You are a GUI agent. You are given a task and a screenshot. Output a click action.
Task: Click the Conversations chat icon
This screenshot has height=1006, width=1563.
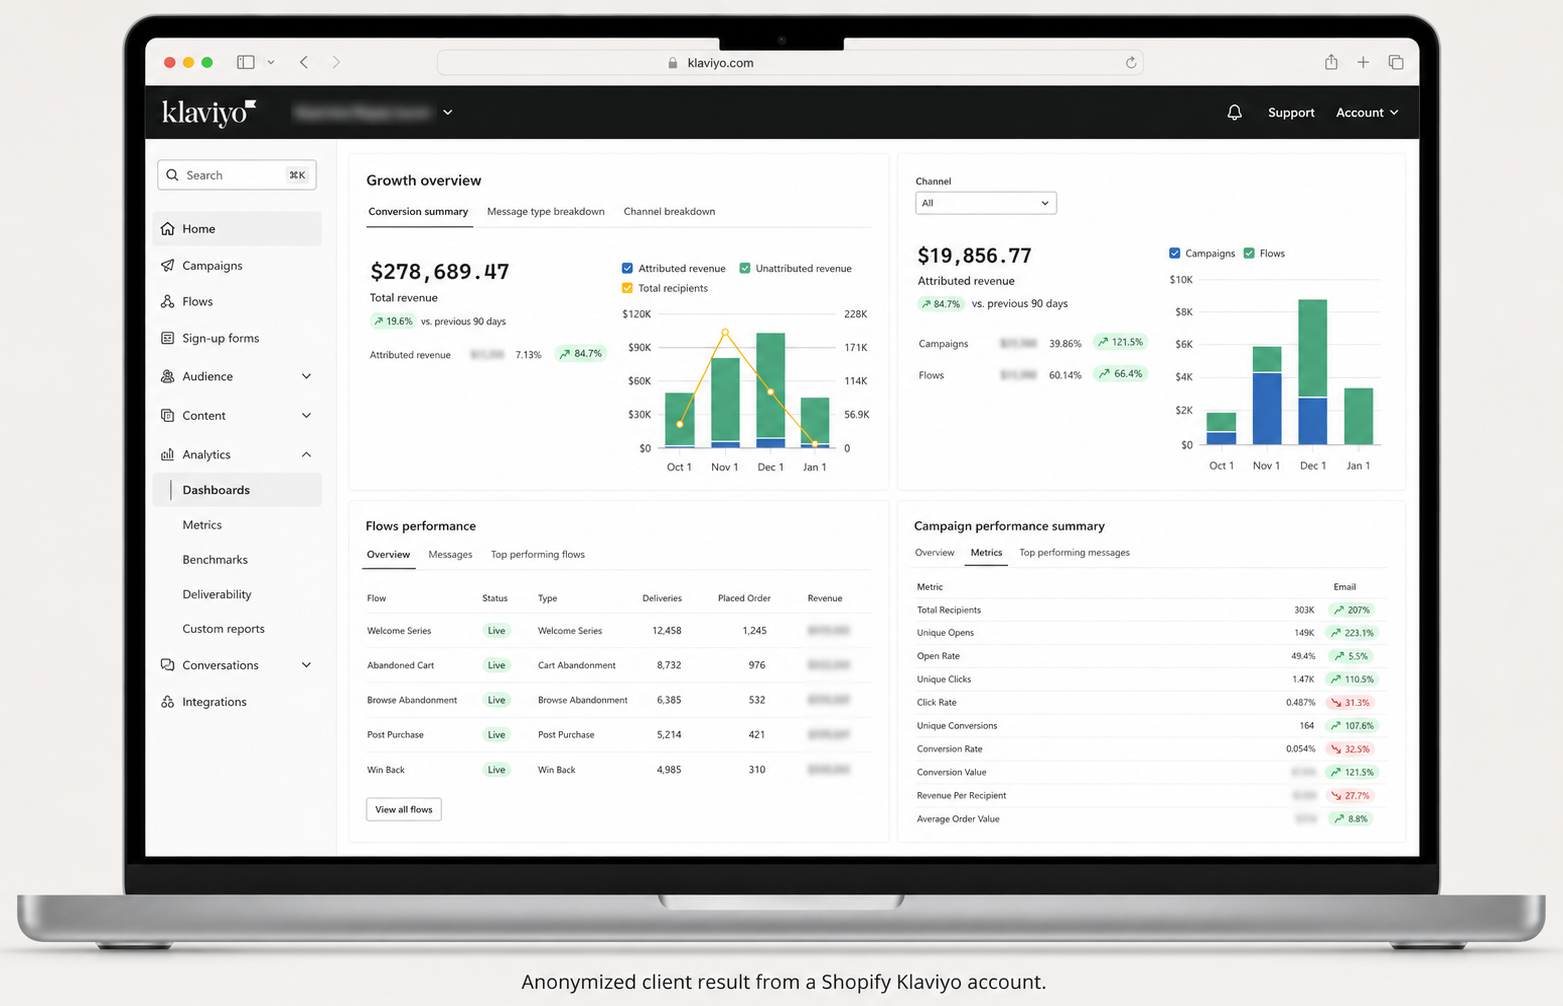pos(167,665)
